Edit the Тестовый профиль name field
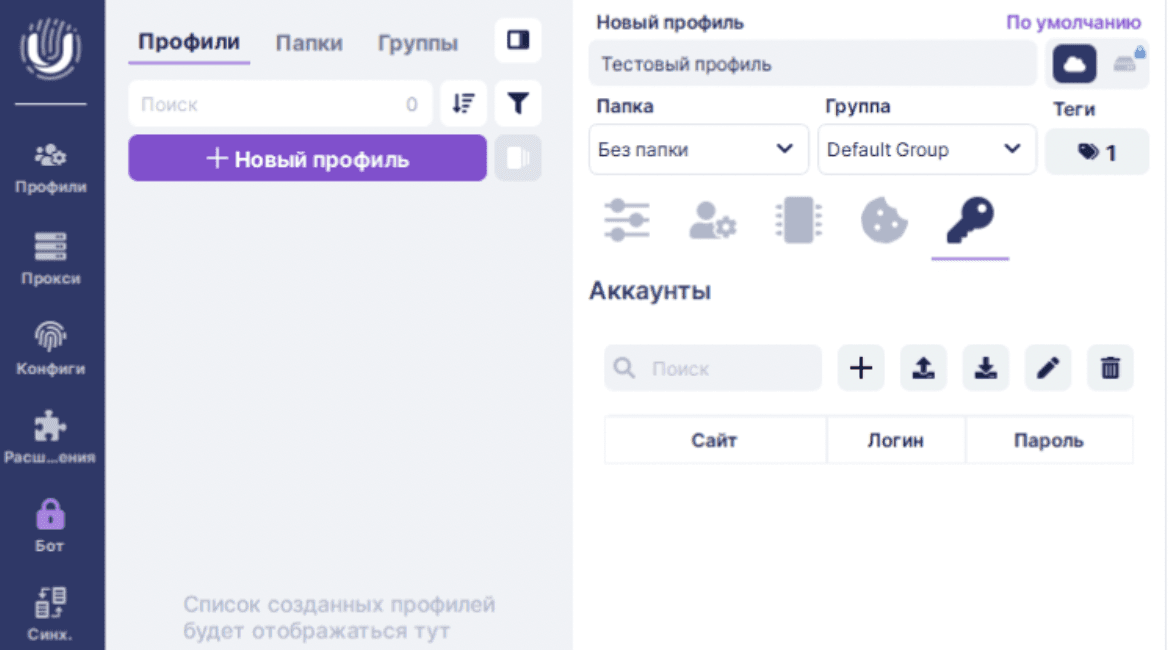This screenshot has height=651, width=1170. point(813,64)
